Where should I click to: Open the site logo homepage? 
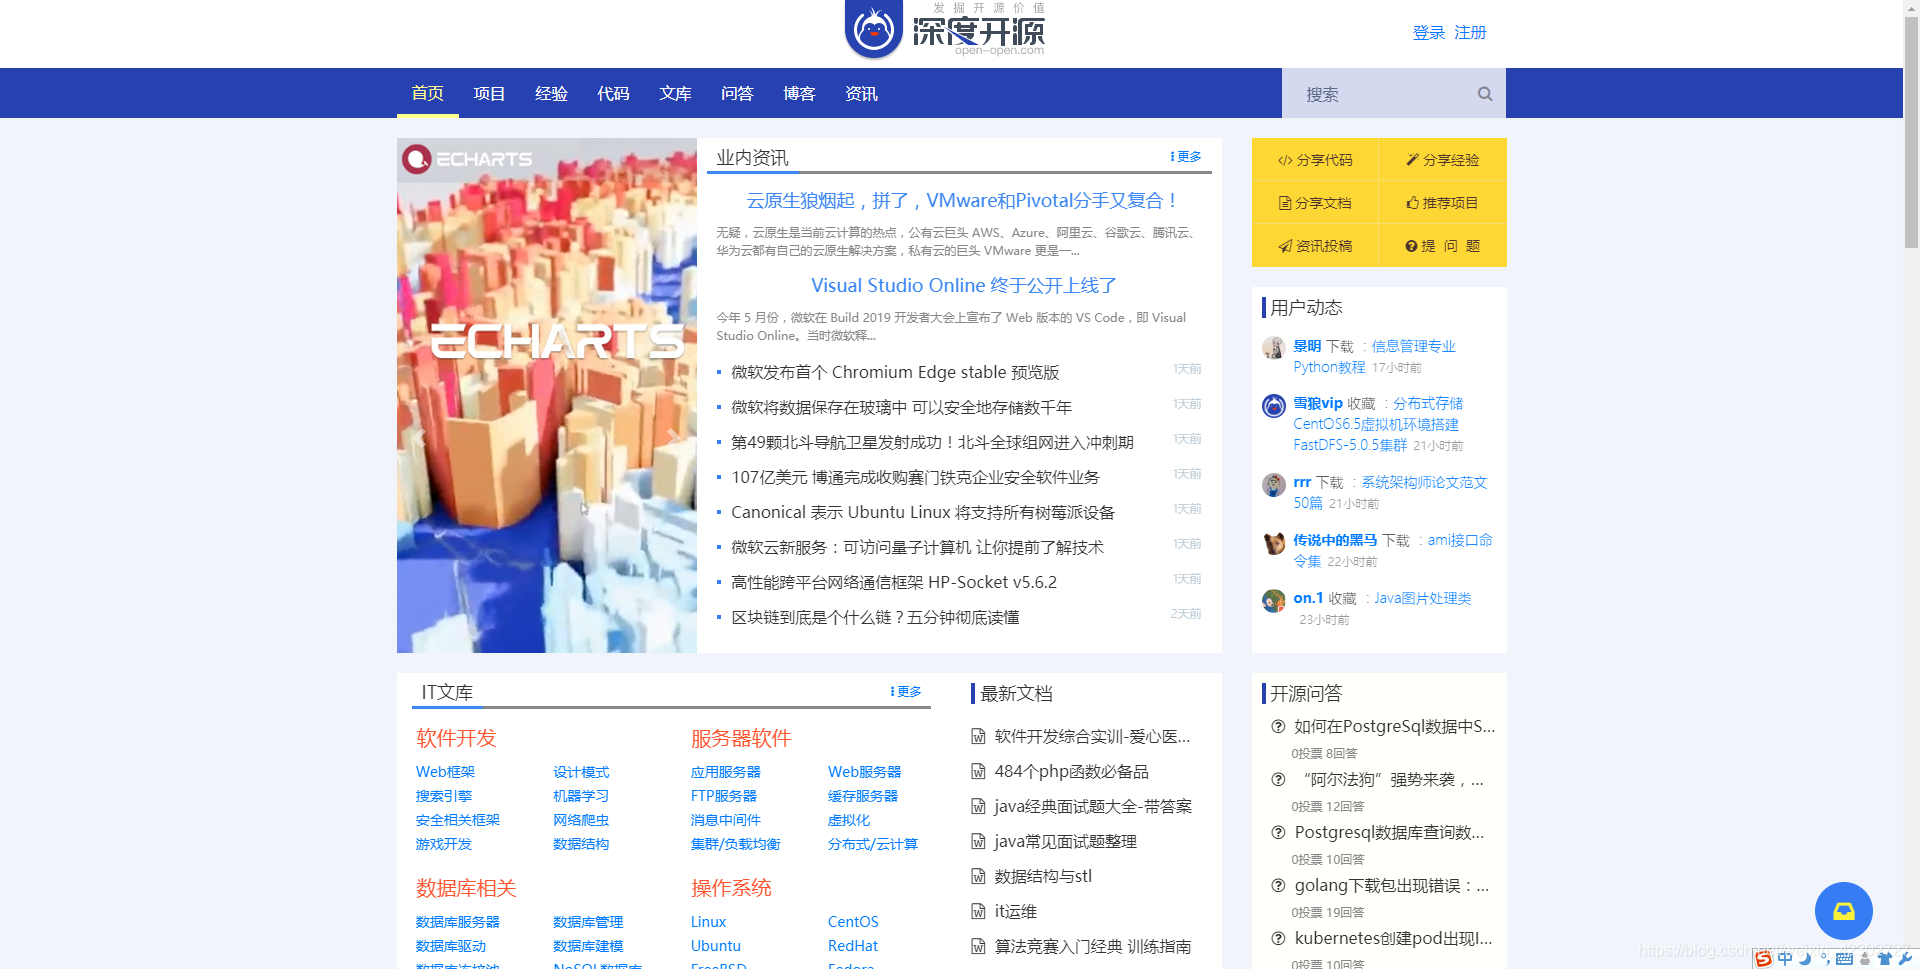(x=944, y=30)
